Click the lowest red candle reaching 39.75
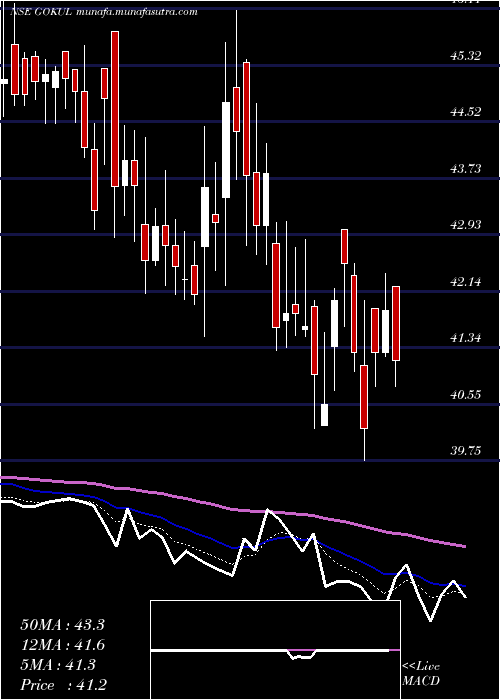This screenshot has height=700, width=500. [364, 397]
